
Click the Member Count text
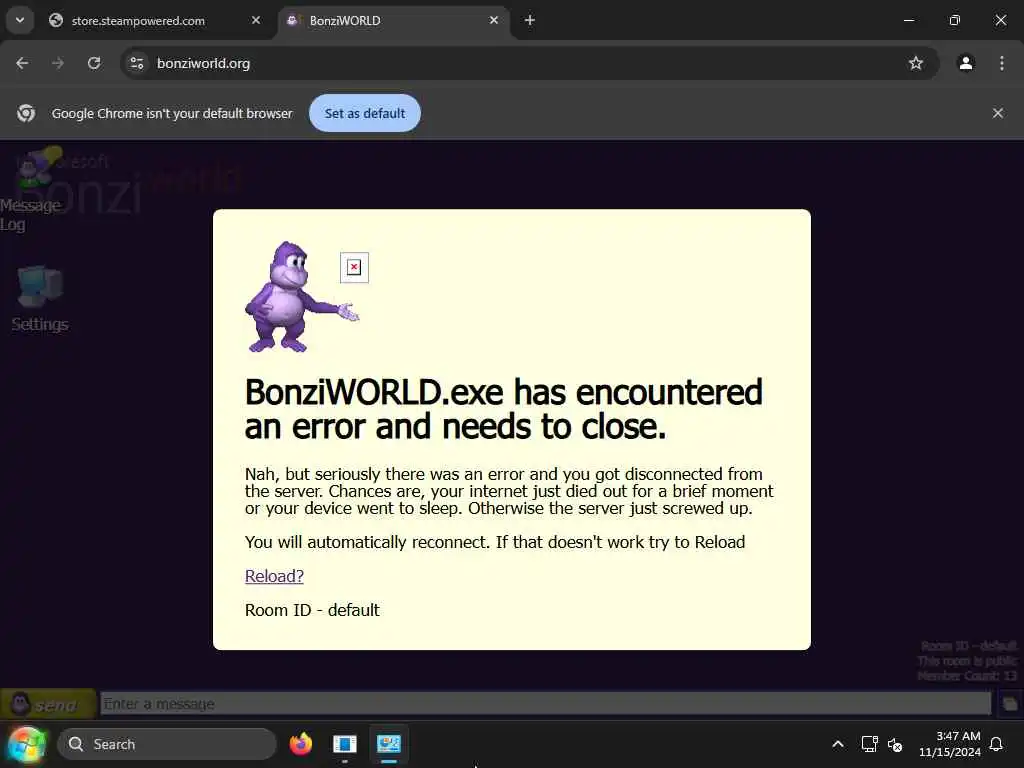(x=967, y=676)
